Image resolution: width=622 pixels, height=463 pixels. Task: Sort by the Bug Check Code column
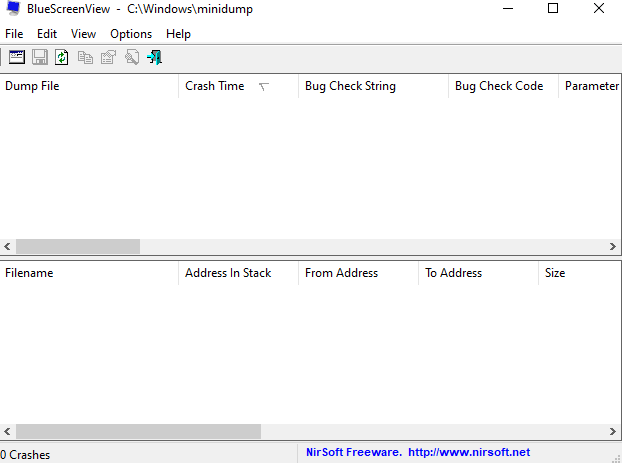point(503,86)
